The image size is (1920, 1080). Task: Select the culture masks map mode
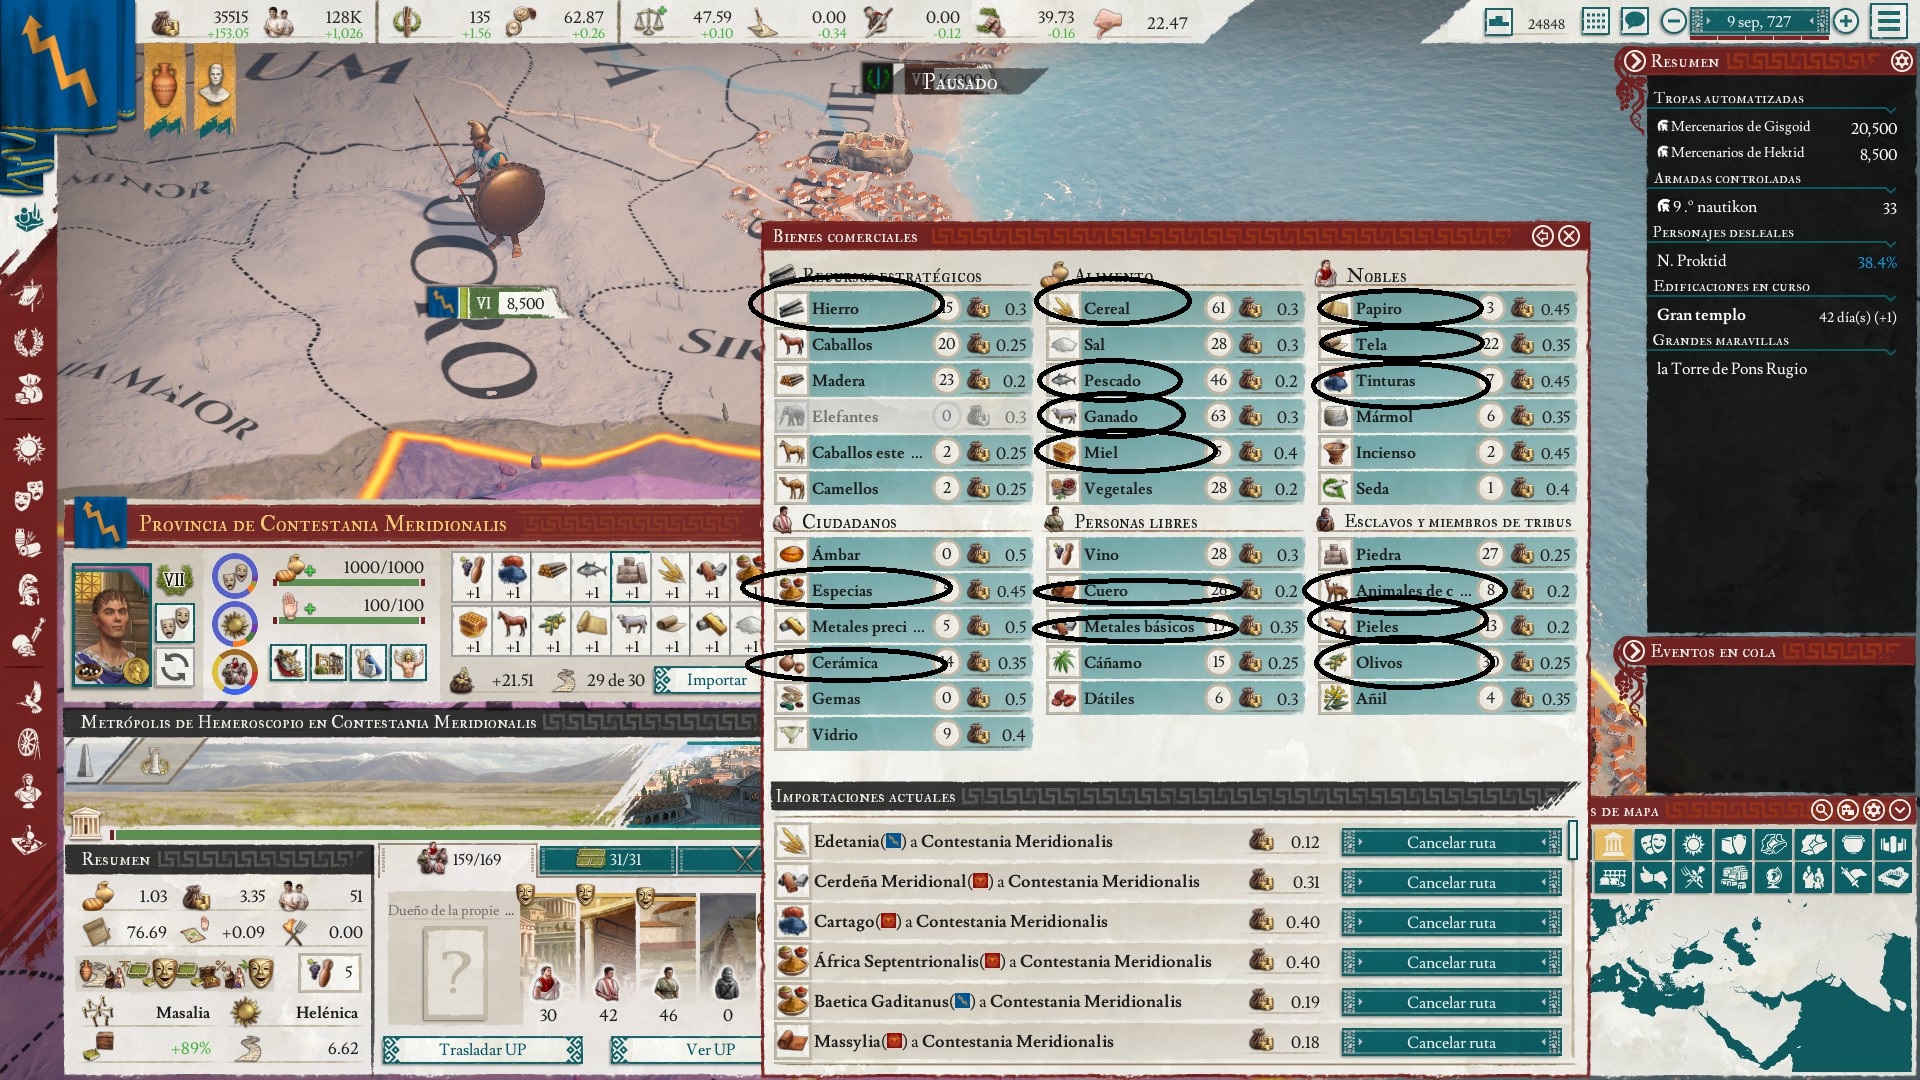[1653, 844]
